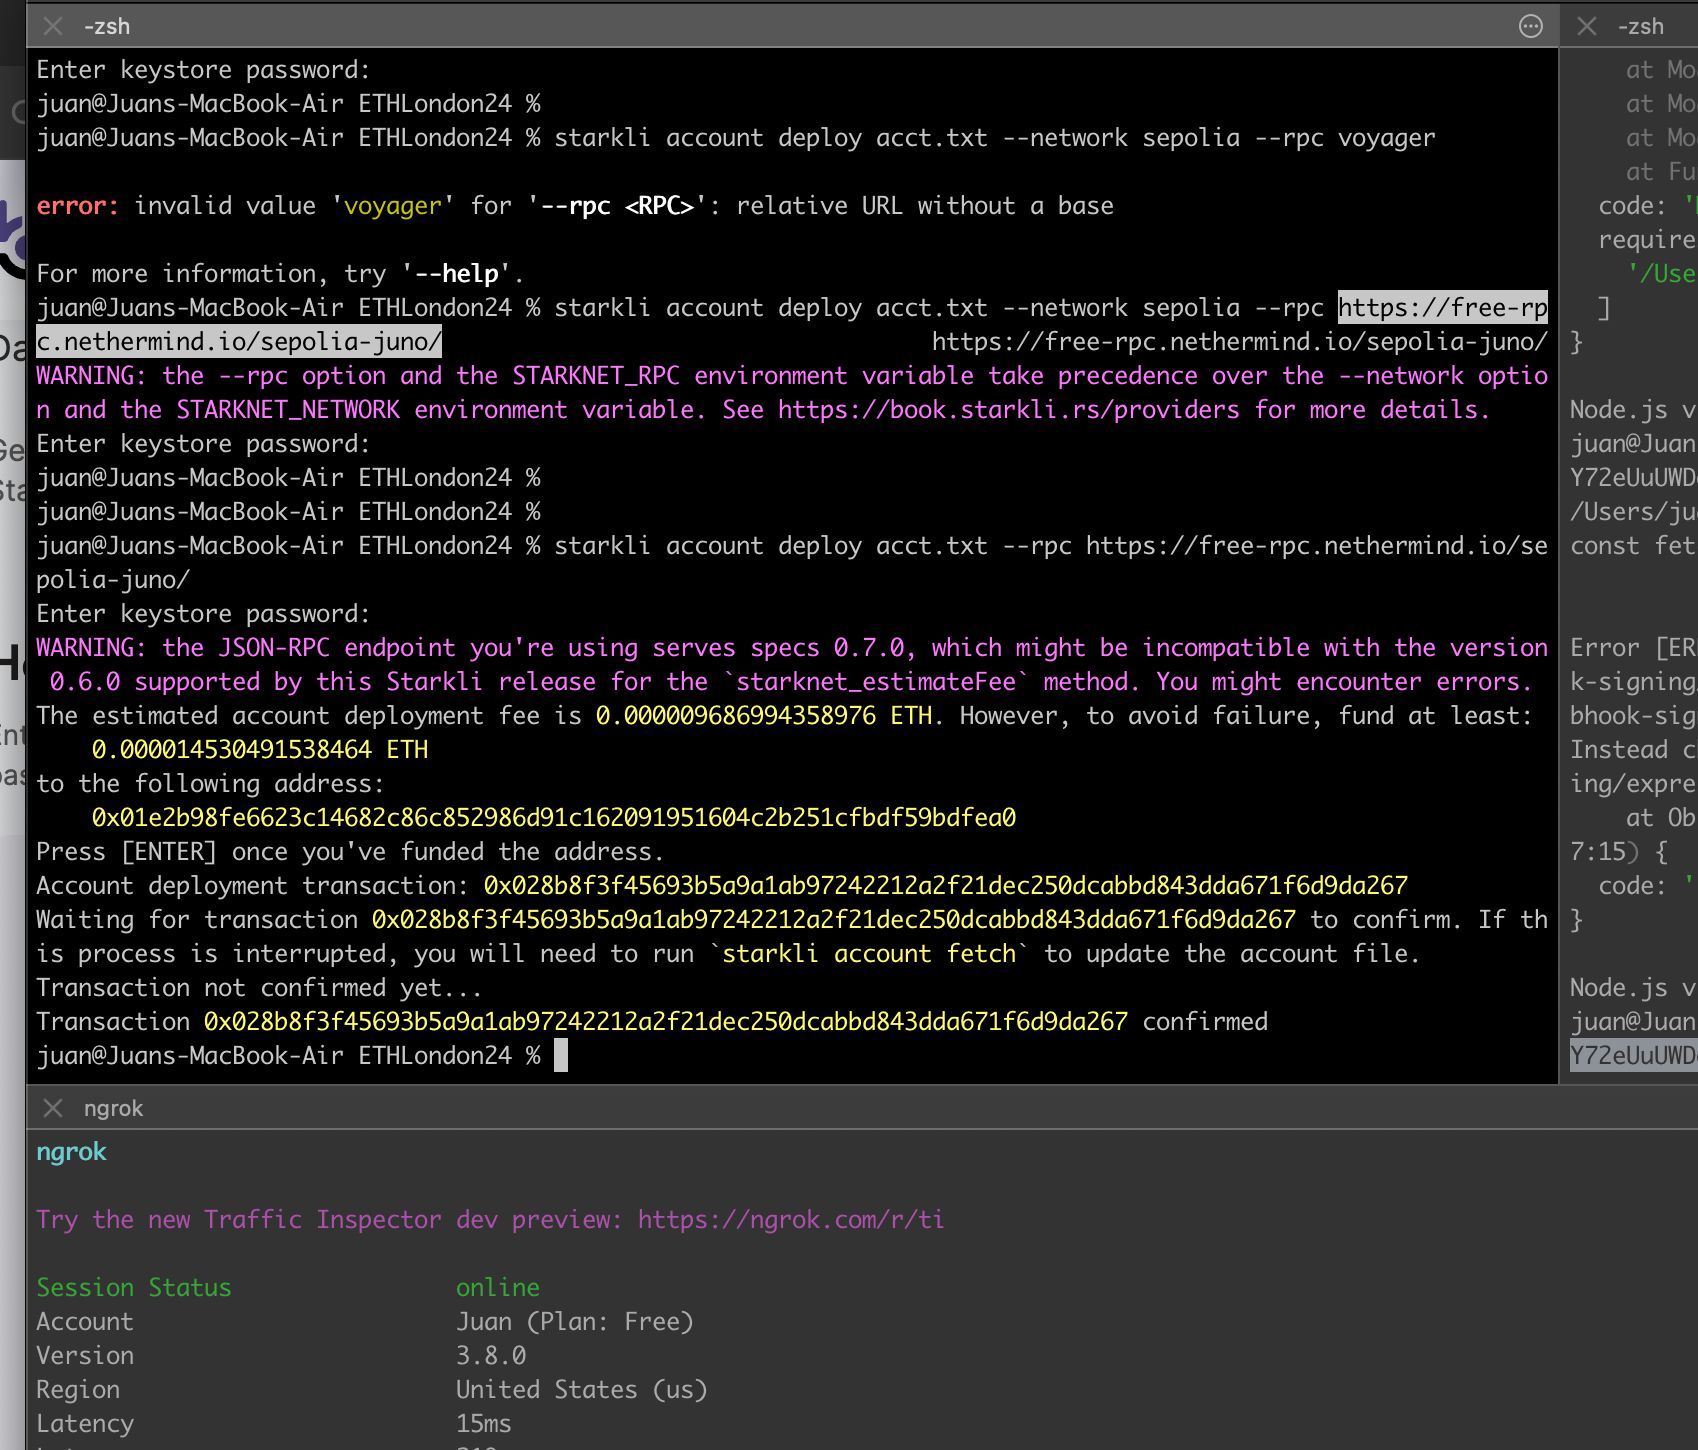Open the pane options ellipsis menu
This screenshot has width=1698, height=1450.
point(1530,26)
